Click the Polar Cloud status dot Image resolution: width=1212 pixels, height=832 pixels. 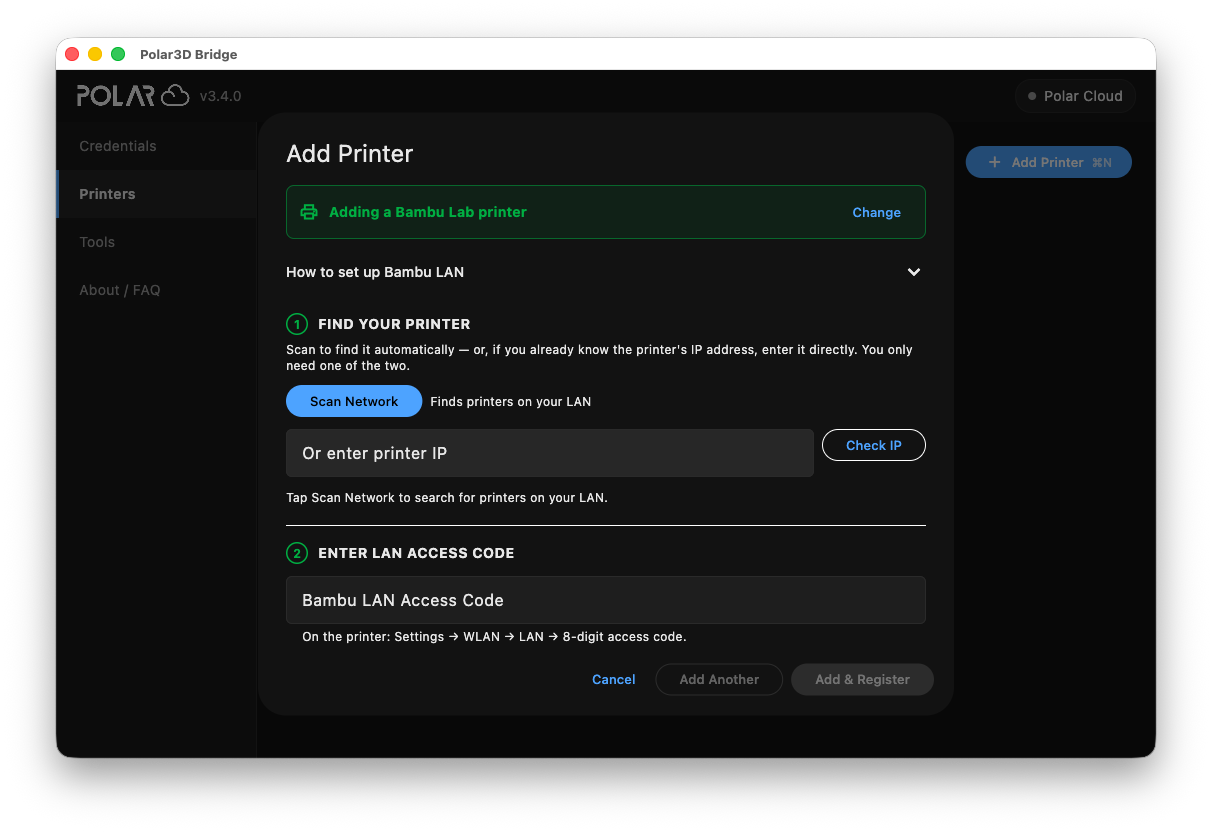[1032, 96]
